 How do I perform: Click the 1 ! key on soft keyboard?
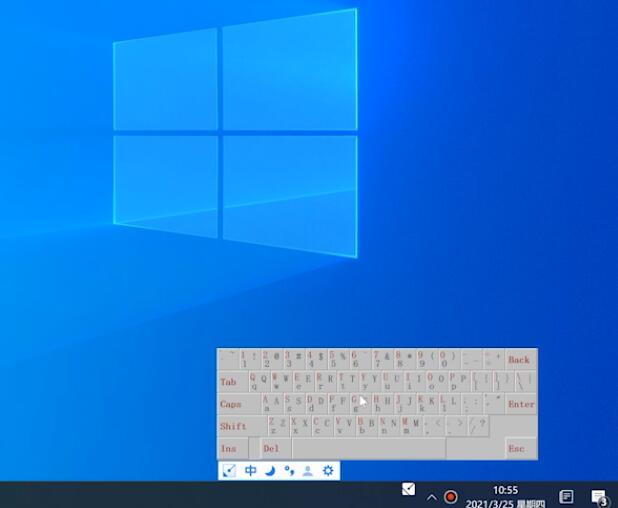pos(250,359)
